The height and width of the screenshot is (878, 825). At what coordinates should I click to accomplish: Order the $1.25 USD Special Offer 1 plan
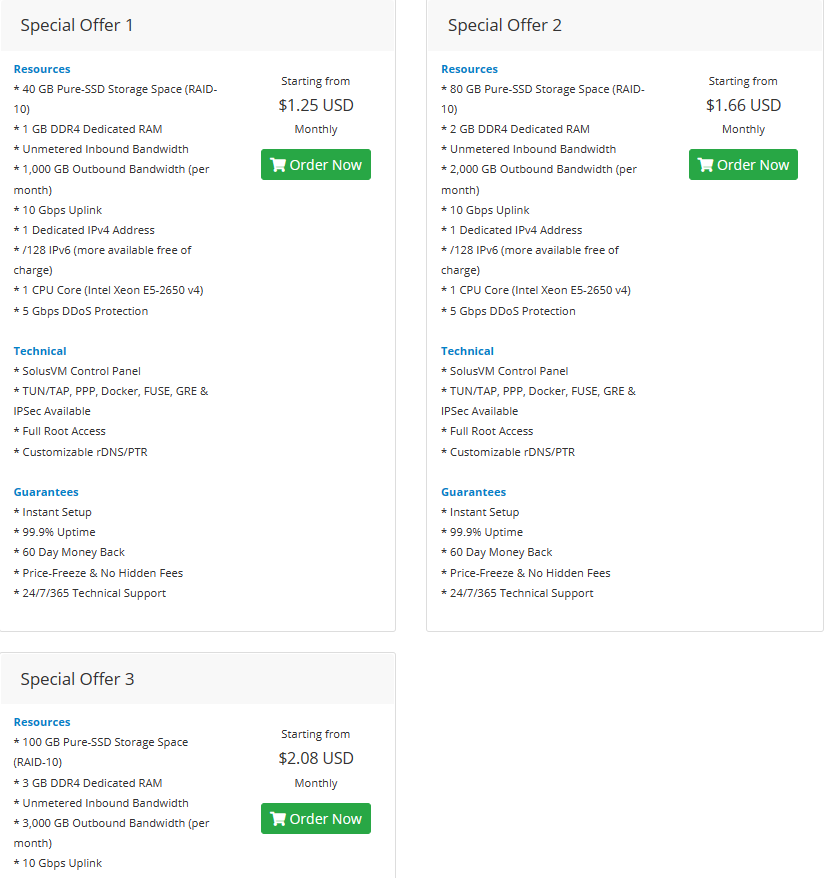(316, 165)
